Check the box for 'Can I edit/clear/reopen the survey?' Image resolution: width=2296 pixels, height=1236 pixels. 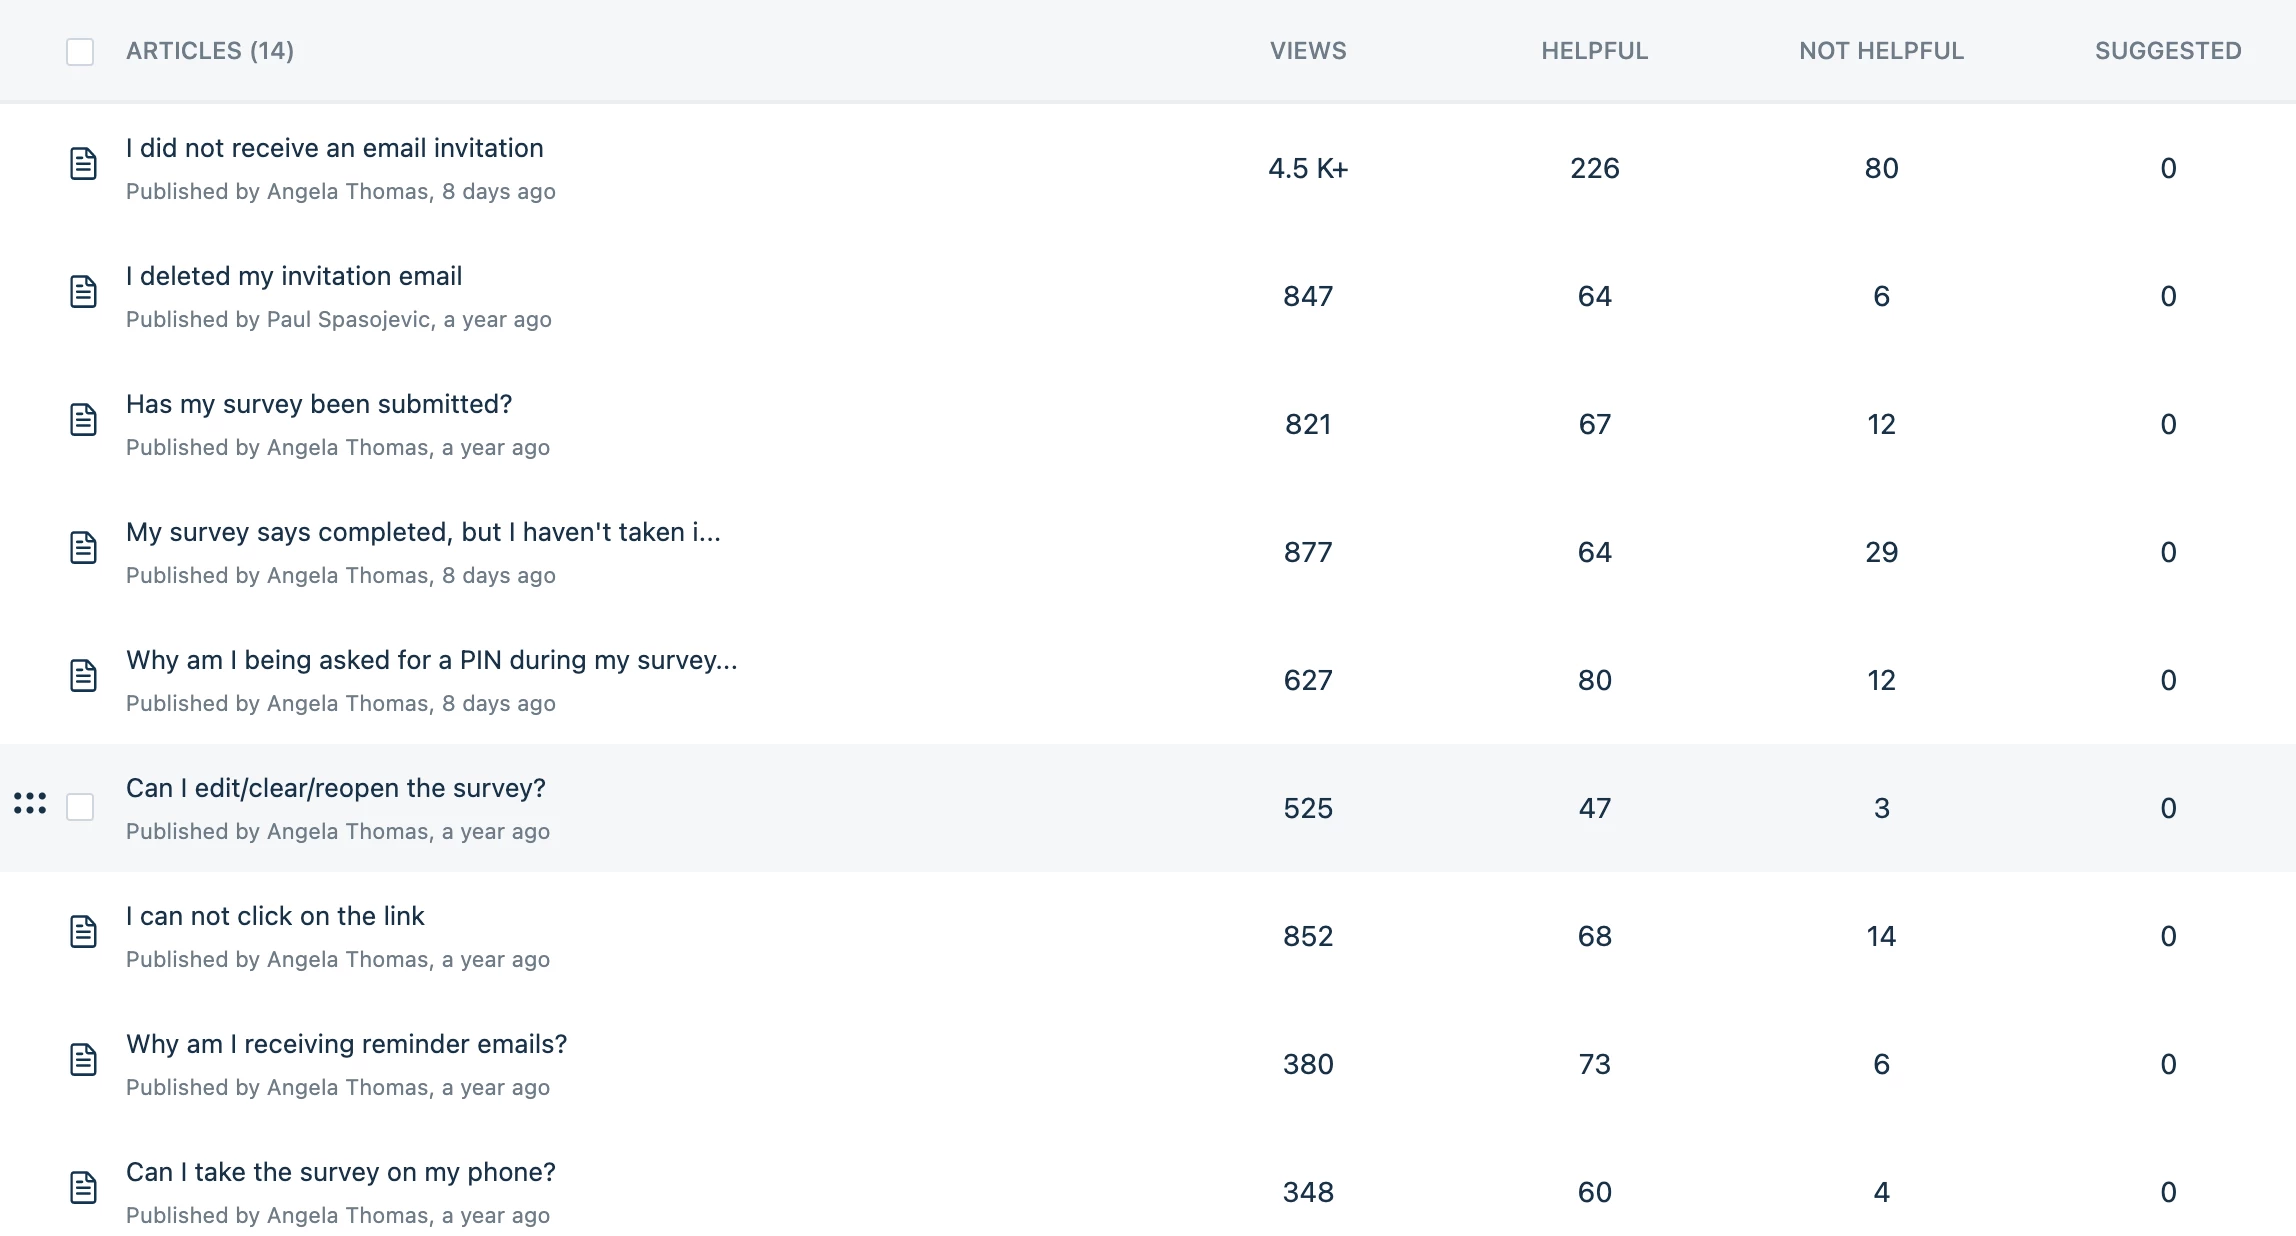point(80,807)
